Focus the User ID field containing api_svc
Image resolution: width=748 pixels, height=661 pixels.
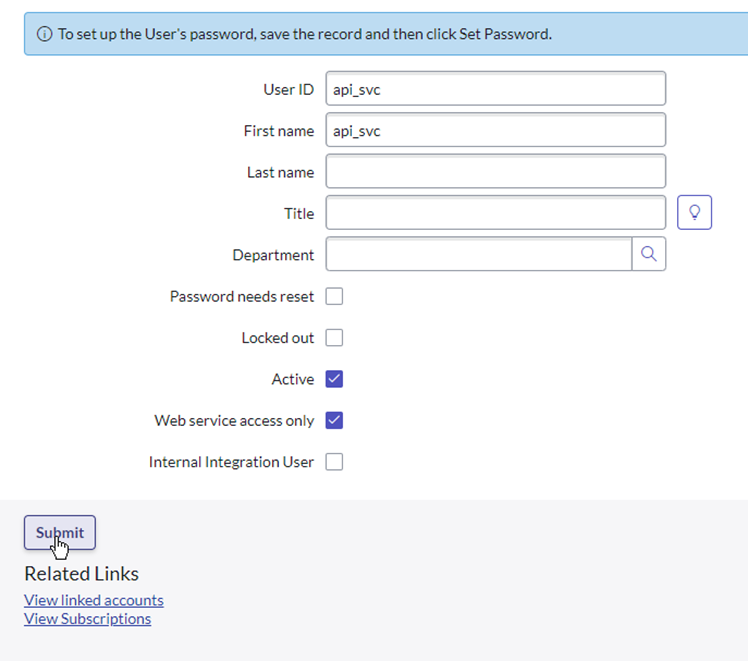[x=496, y=89]
